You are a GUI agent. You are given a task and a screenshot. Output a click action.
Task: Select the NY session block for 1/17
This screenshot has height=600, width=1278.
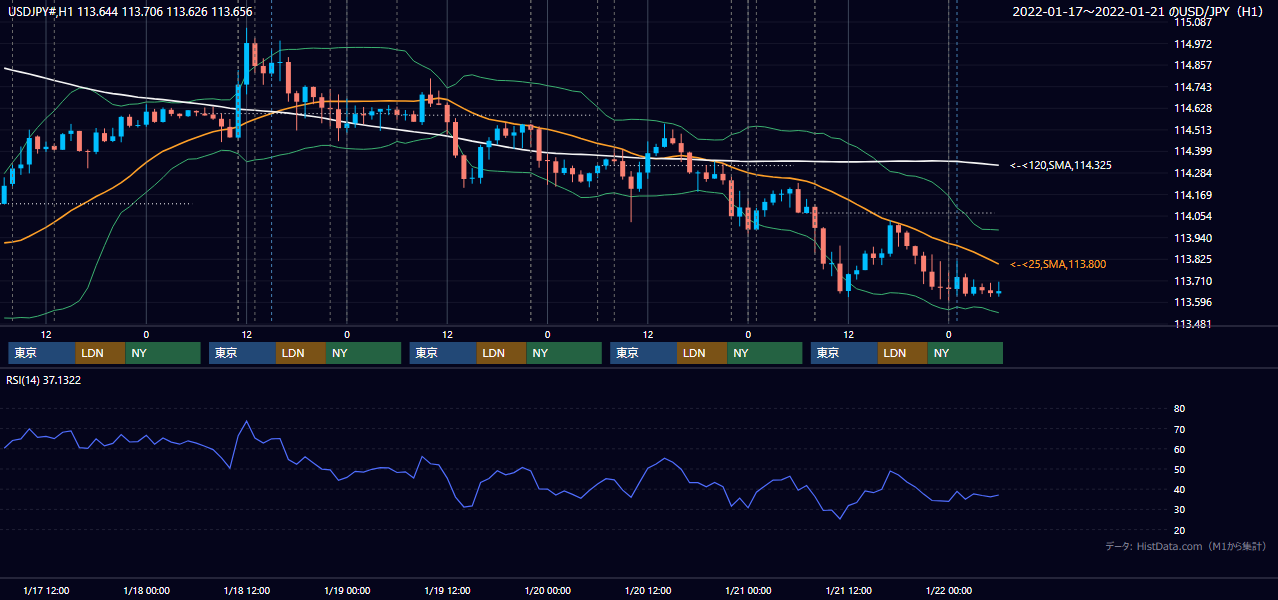tap(163, 353)
